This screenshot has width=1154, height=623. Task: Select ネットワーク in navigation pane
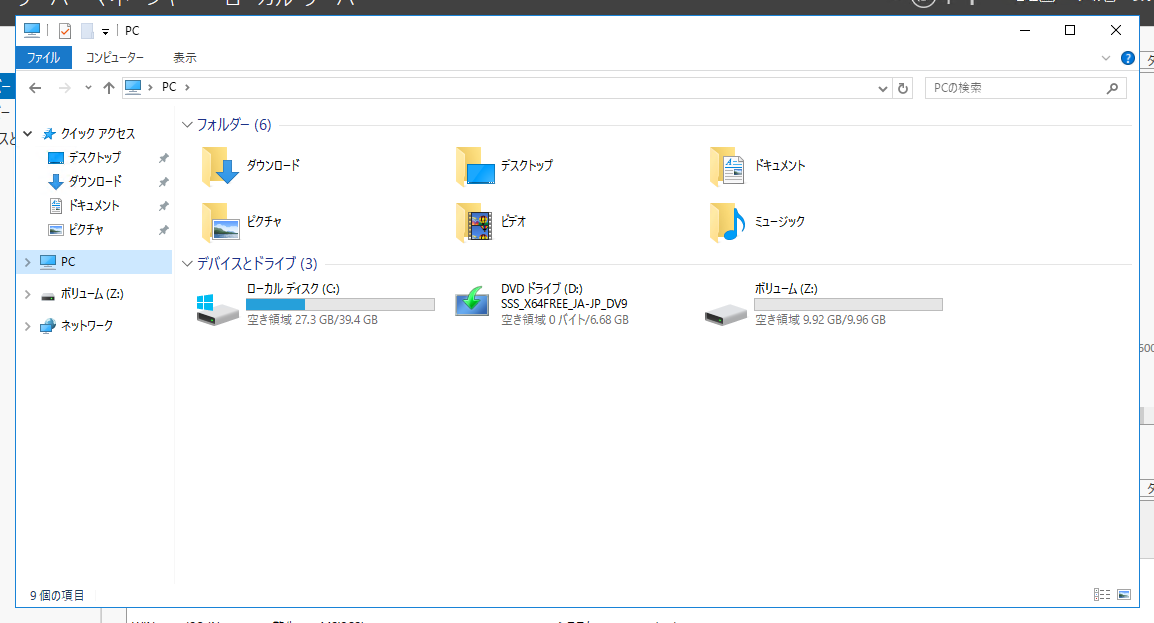pos(87,326)
